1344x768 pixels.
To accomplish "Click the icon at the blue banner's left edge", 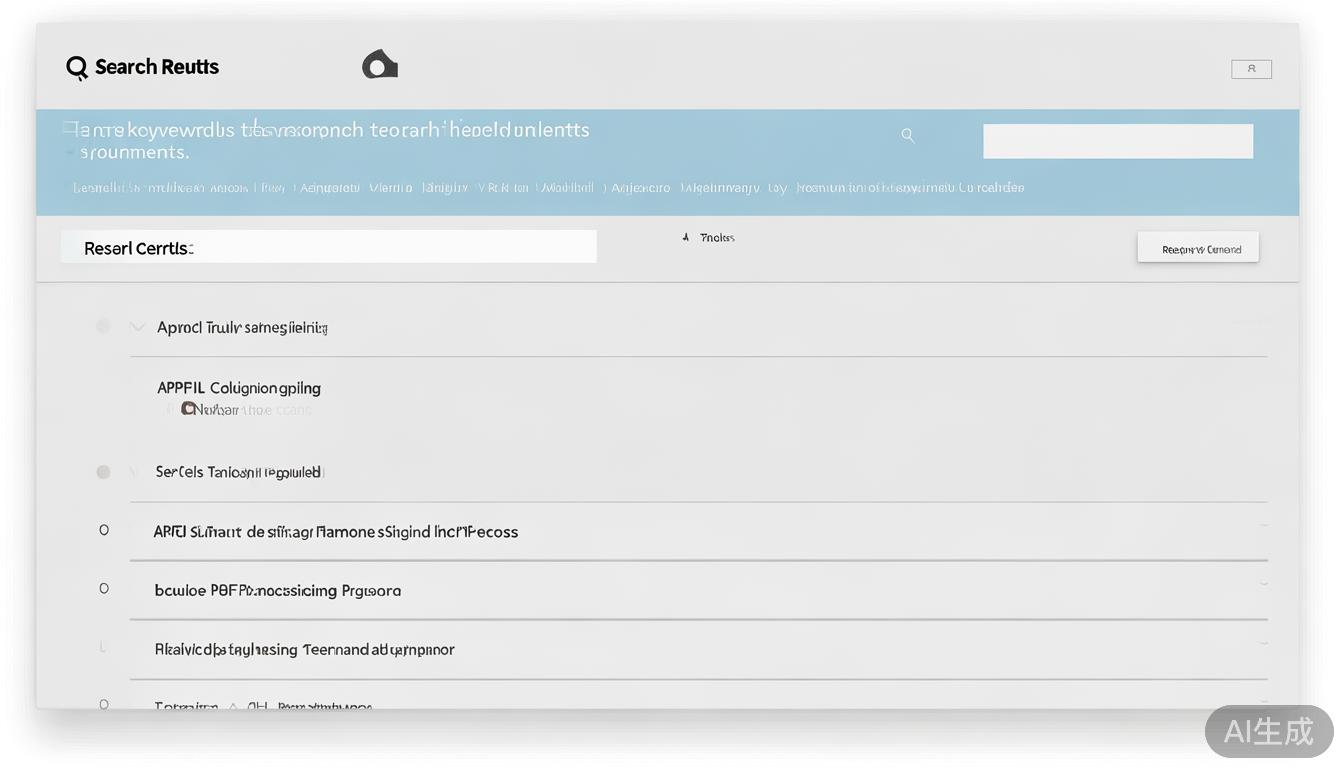I will (69, 128).
